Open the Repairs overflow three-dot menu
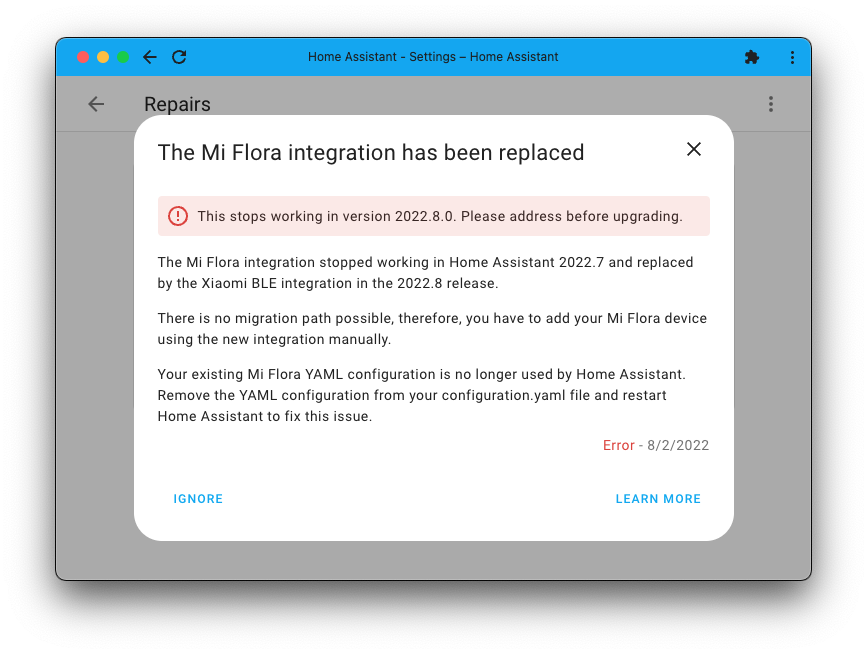Screen dimensions: 867x654 [770, 104]
